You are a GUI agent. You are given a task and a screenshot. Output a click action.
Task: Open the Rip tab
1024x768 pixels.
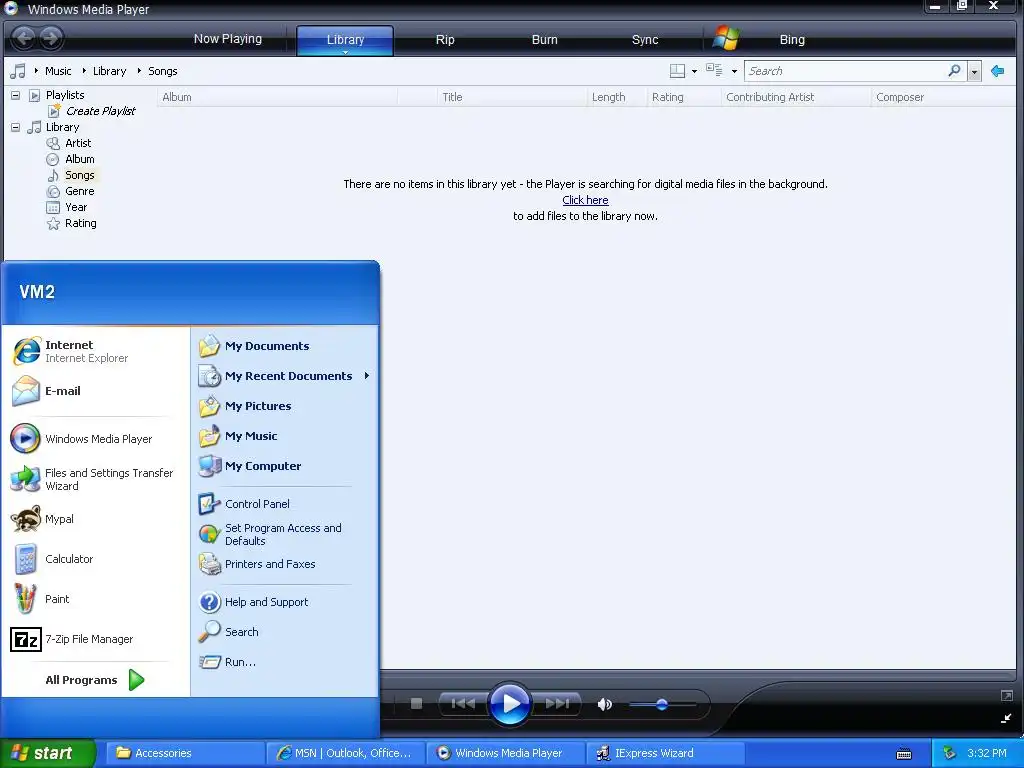[x=445, y=40]
